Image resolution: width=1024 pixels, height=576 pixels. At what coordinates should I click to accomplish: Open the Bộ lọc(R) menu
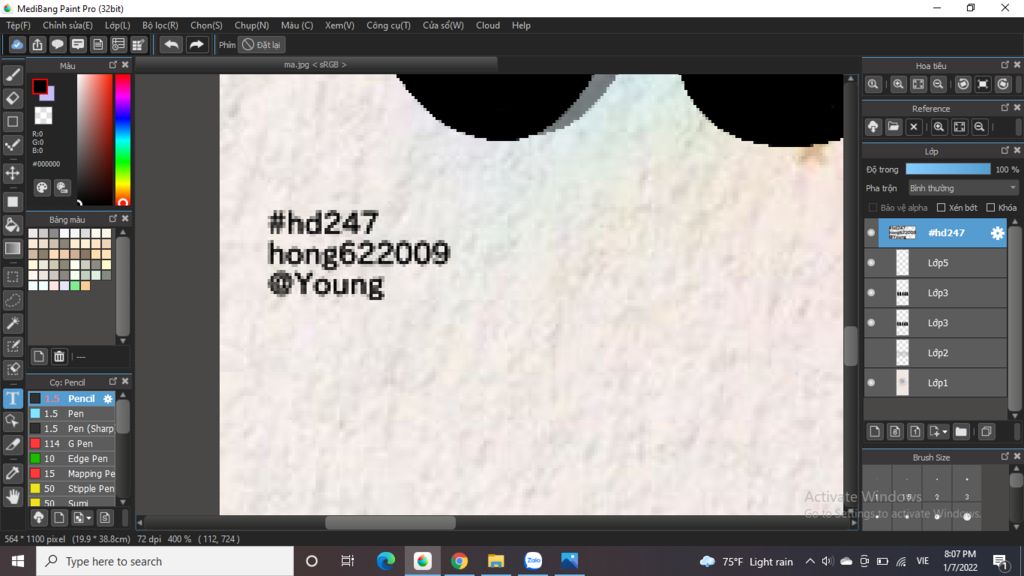(x=160, y=25)
